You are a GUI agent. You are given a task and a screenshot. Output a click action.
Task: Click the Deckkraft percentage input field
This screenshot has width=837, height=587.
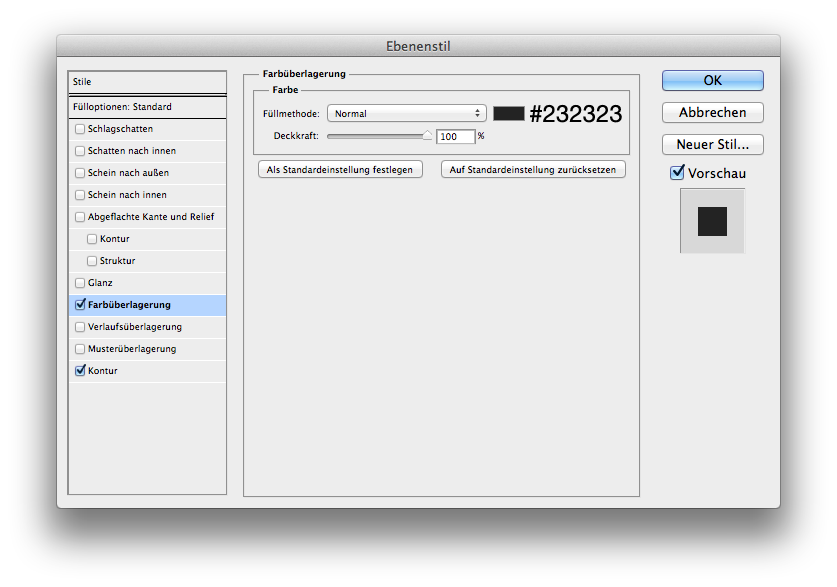coord(455,136)
